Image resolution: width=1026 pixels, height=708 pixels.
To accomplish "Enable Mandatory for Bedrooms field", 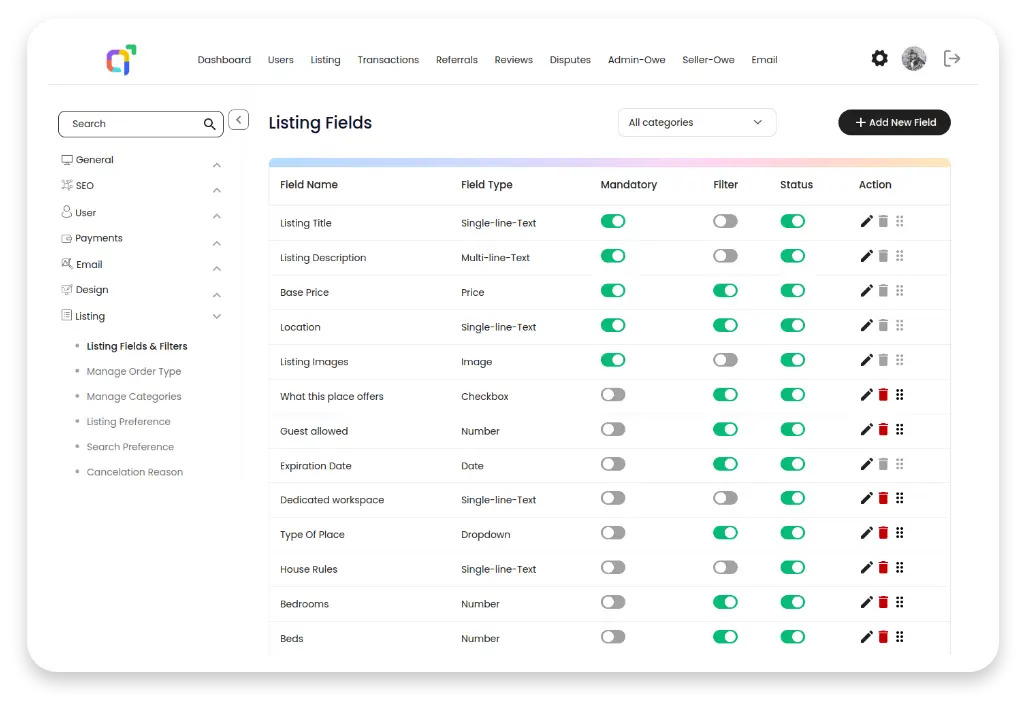I will pos(613,602).
